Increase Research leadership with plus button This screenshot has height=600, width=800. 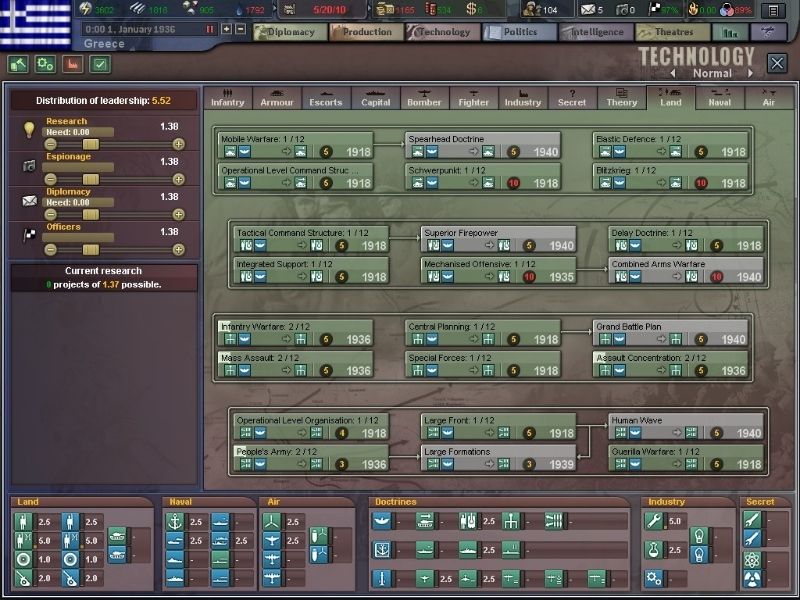click(179, 144)
